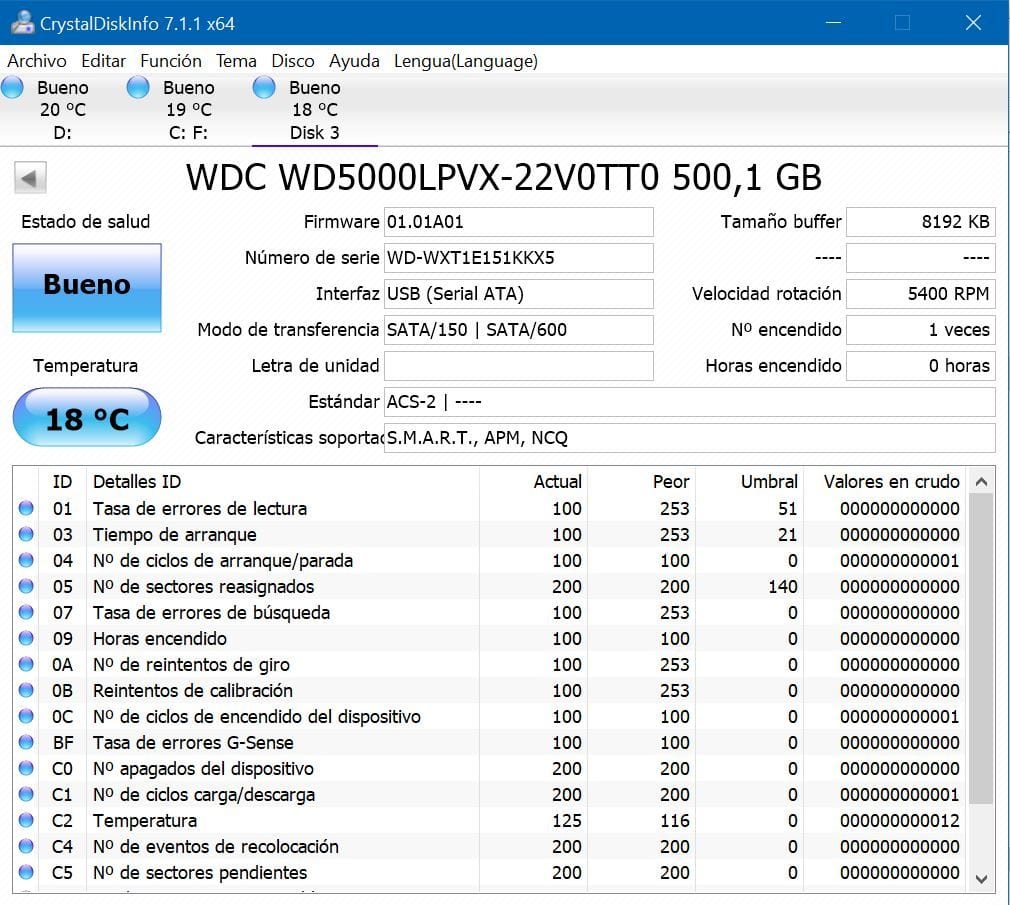Click the buffer size field 8192 KB
The width and height of the screenshot is (1010, 905).
point(921,222)
